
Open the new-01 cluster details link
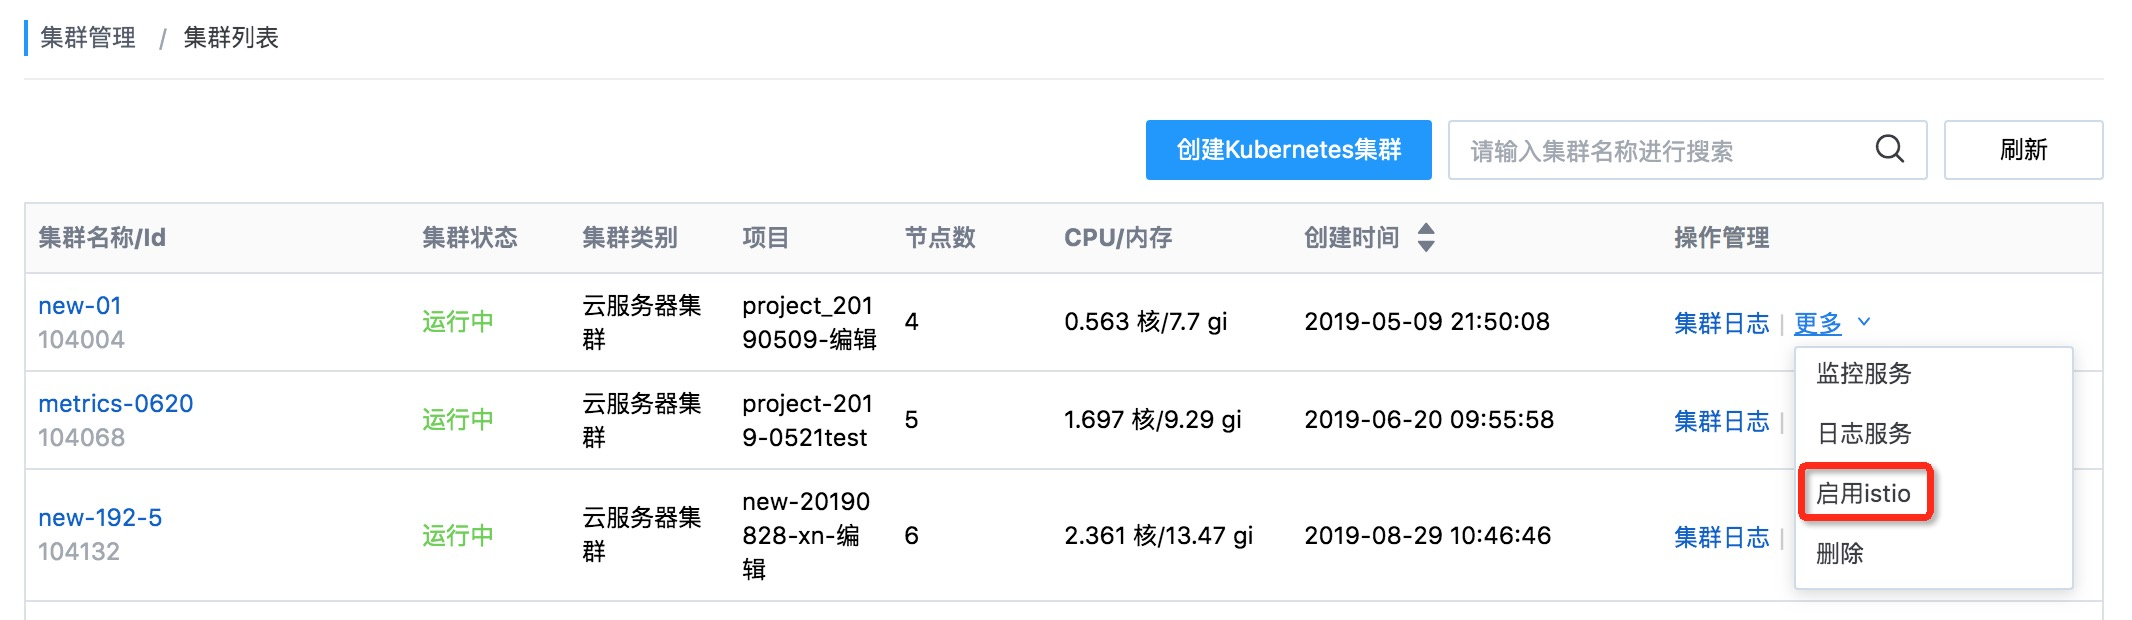pyautogui.click(x=79, y=306)
